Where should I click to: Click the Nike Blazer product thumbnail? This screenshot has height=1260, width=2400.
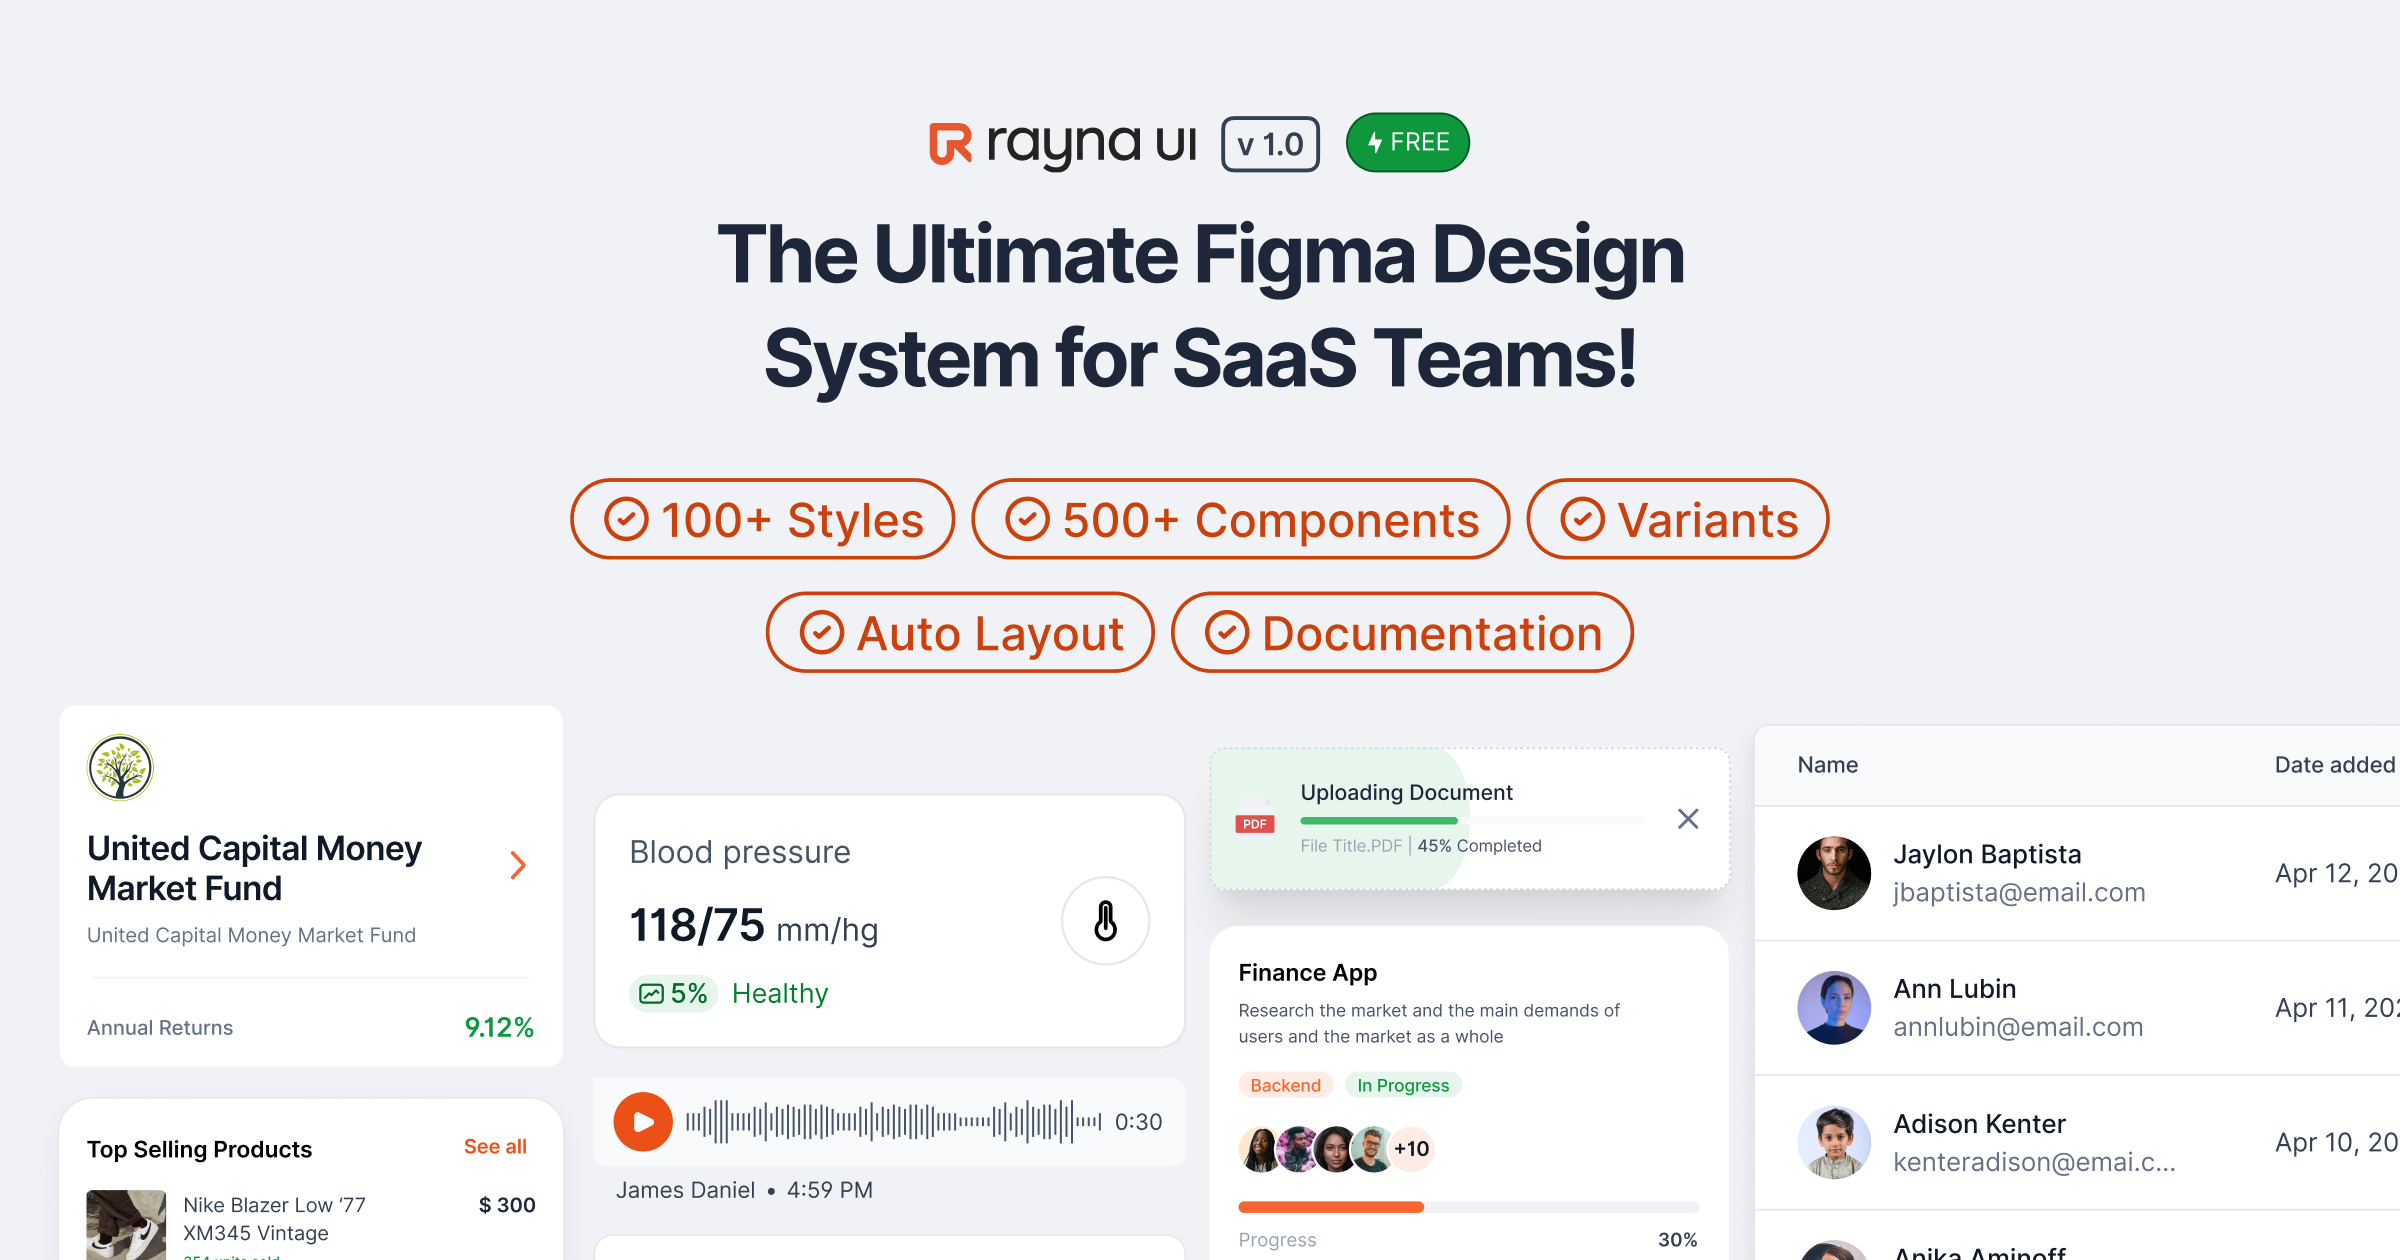[x=126, y=1225]
